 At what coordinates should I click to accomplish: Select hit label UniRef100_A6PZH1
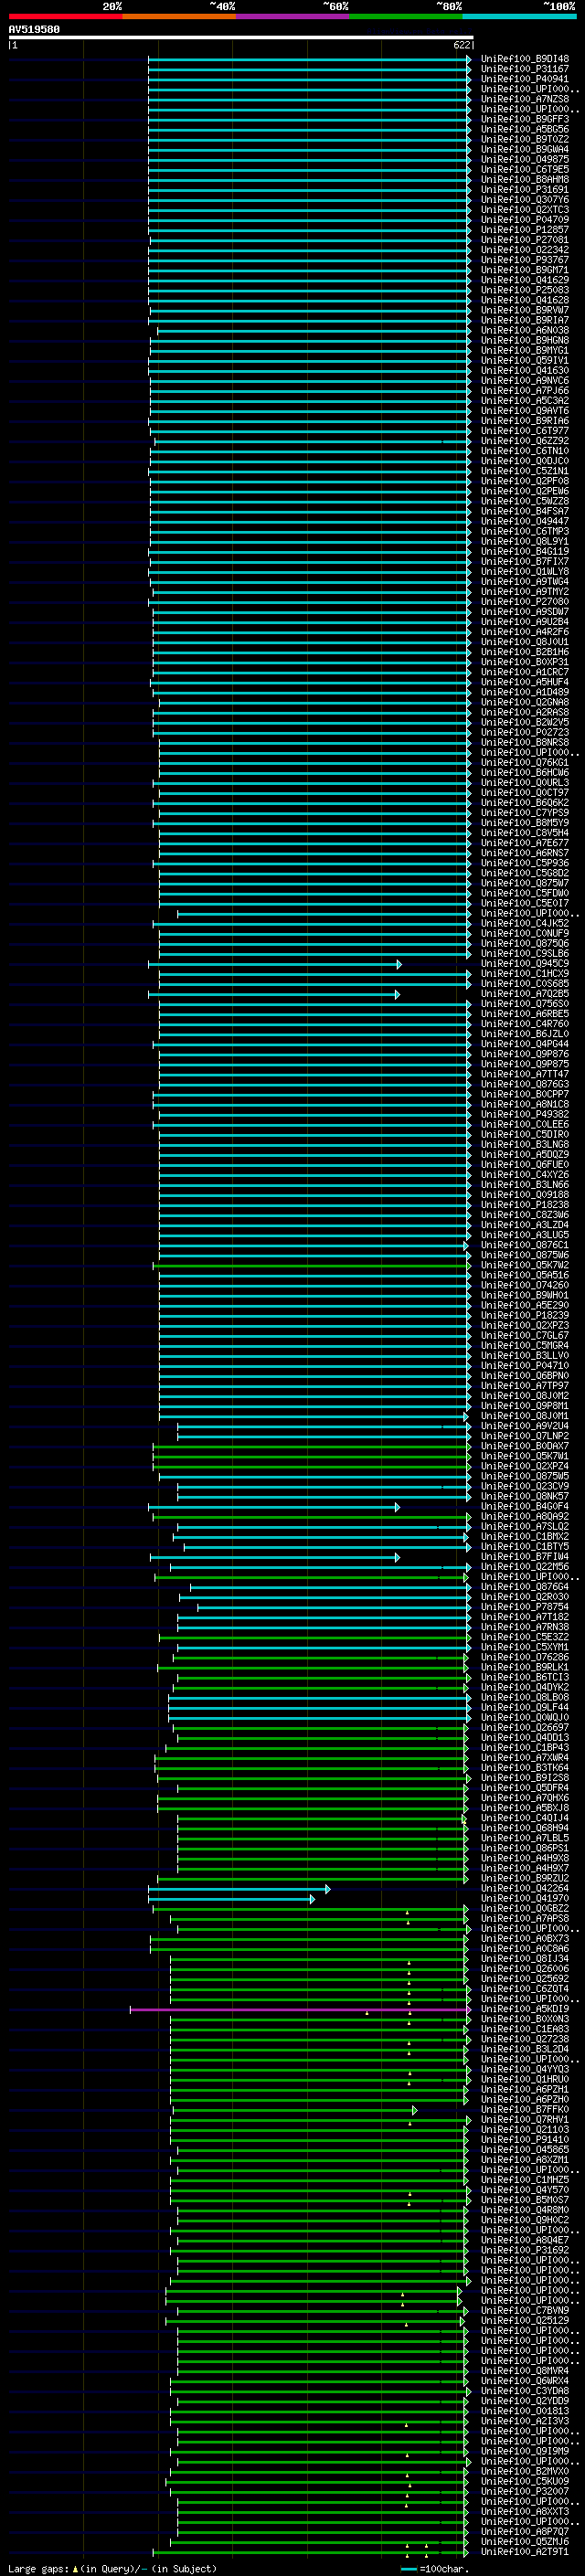(525, 2089)
